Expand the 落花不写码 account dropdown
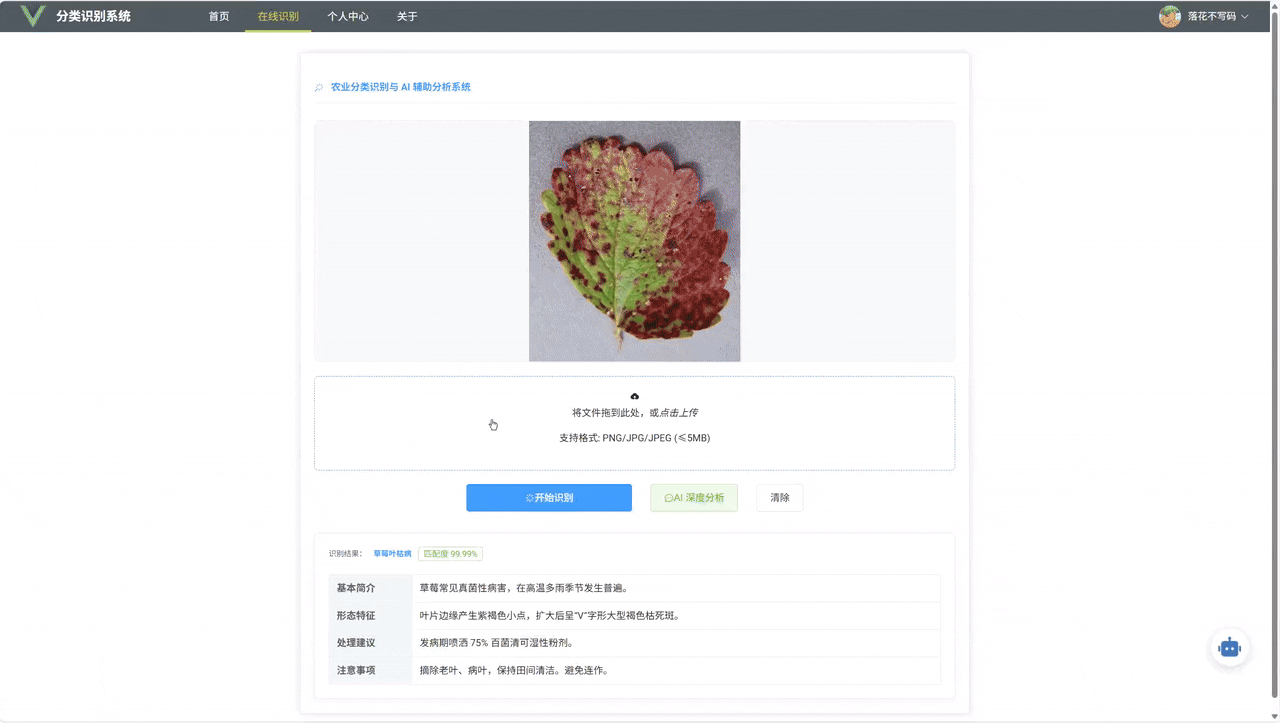1280x723 pixels. (x=1210, y=16)
